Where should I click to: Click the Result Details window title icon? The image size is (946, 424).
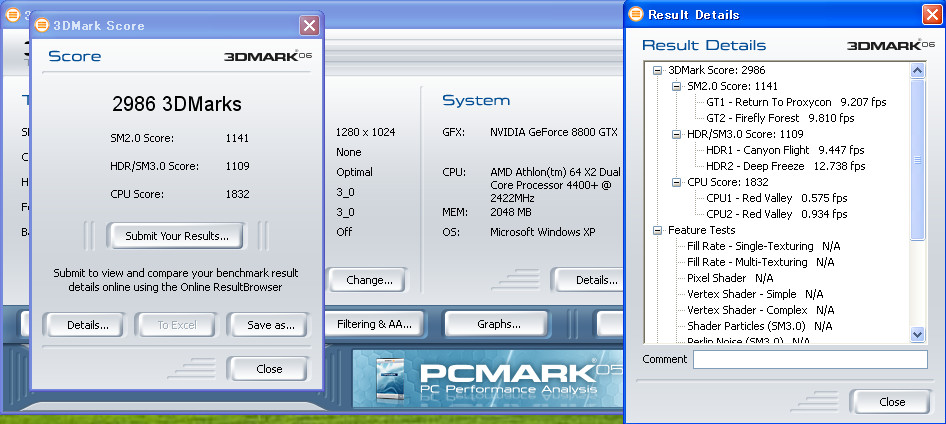[x=636, y=14]
